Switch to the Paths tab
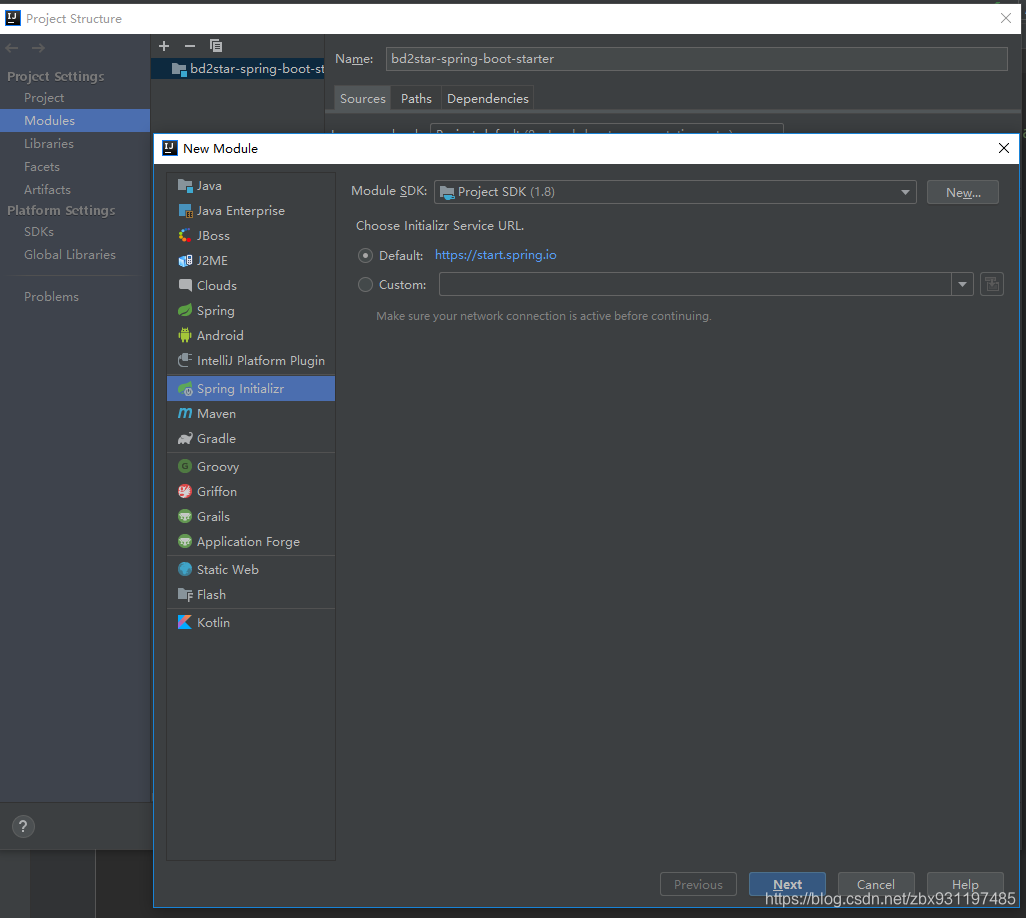Screen dimensions: 1026x918 coord(416,99)
